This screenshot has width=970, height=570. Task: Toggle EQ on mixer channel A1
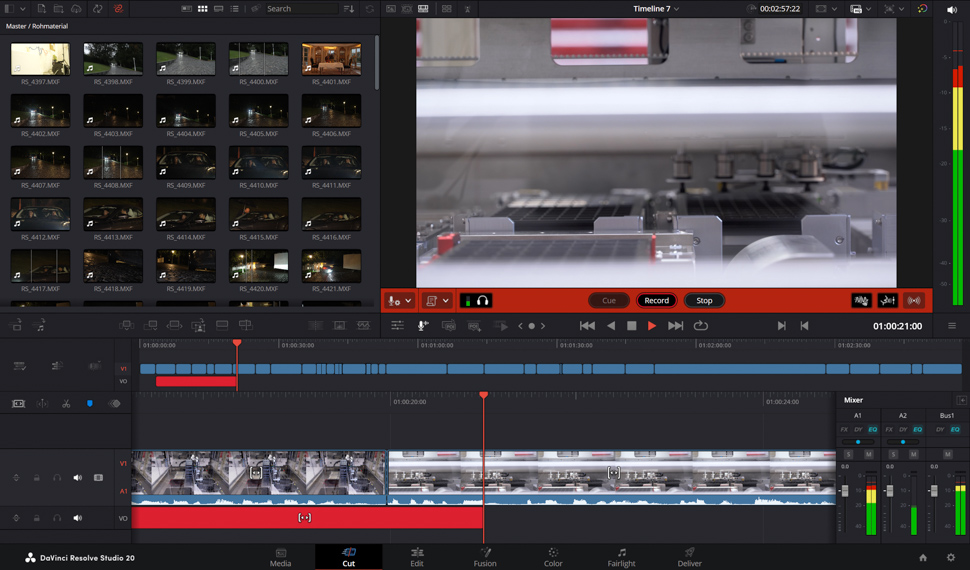(x=872, y=430)
